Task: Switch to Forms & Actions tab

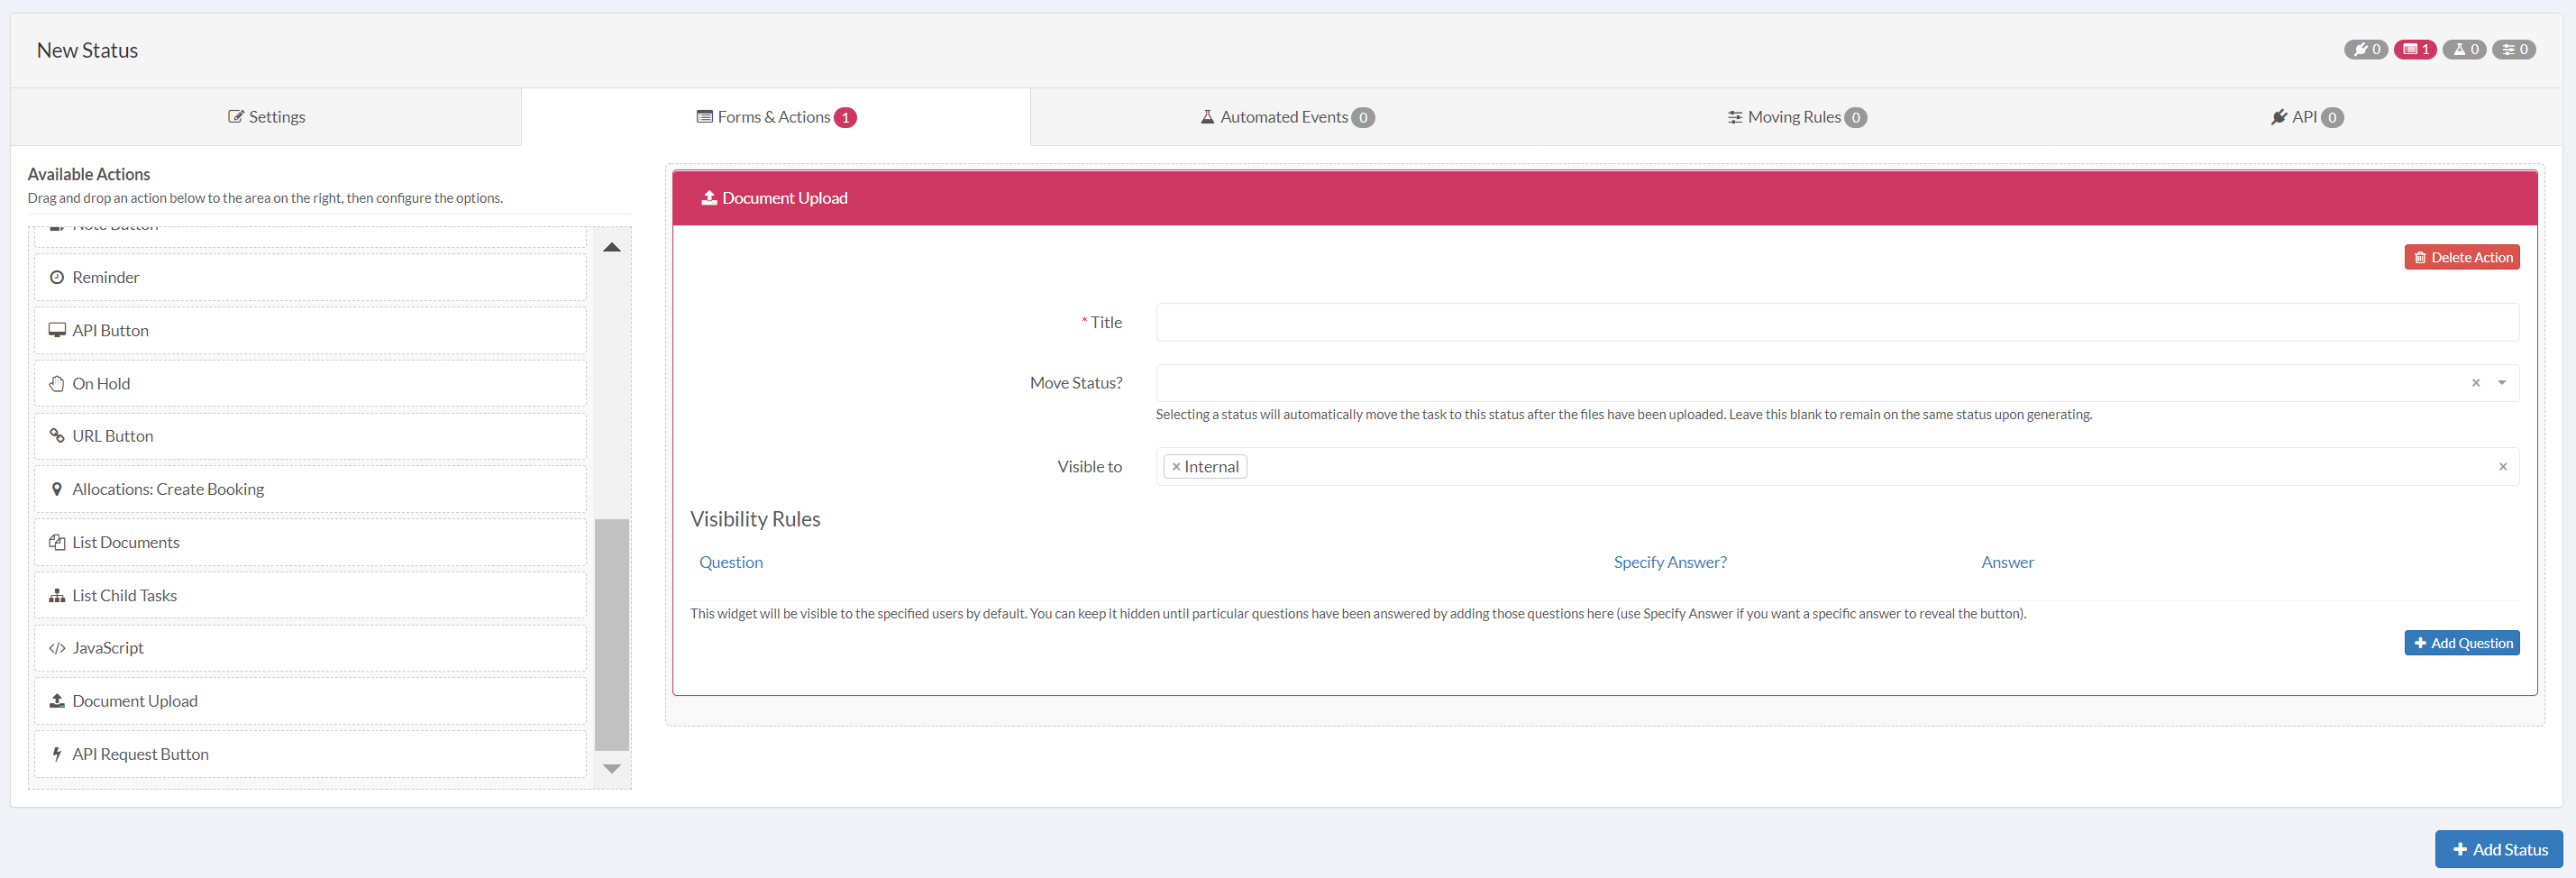Action: click(x=776, y=117)
